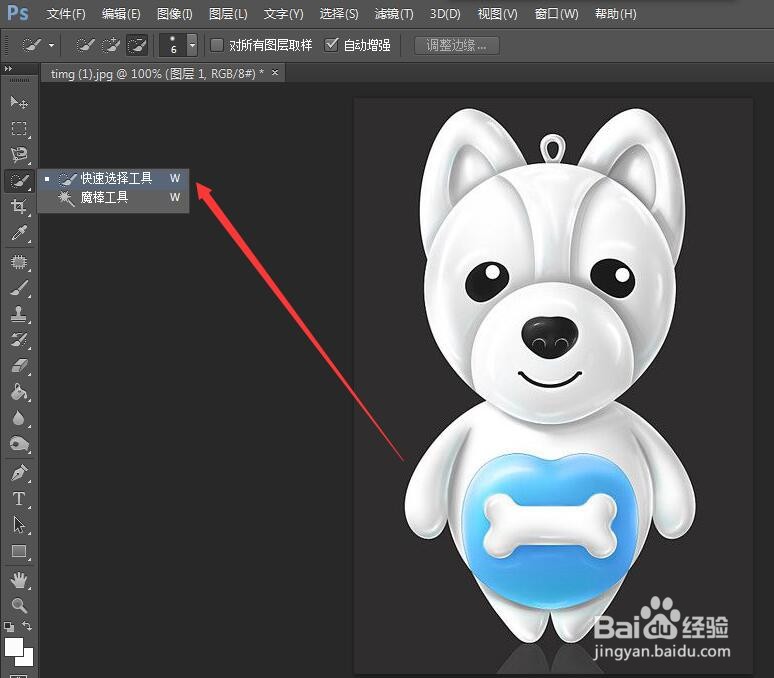The height and width of the screenshot is (678, 774).
Task: Open the 帮助(H) menu
Action: click(x=616, y=14)
